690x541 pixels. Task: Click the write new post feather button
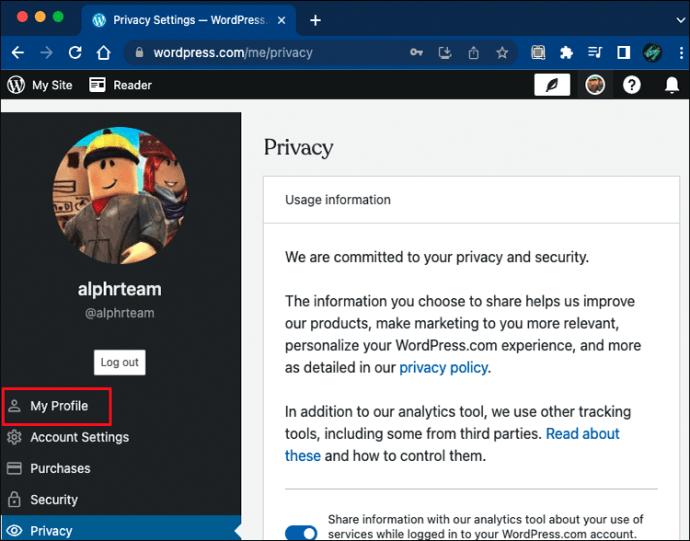(548, 85)
